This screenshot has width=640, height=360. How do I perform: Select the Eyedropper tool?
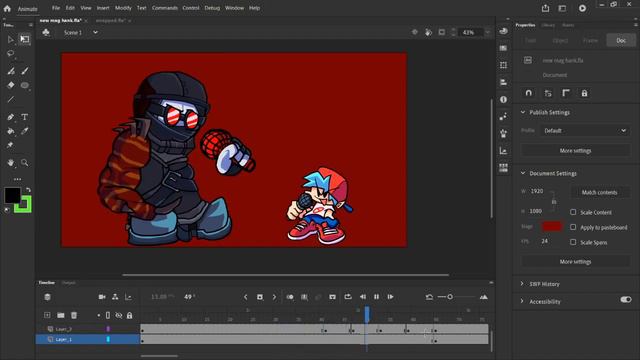click(x=25, y=131)
